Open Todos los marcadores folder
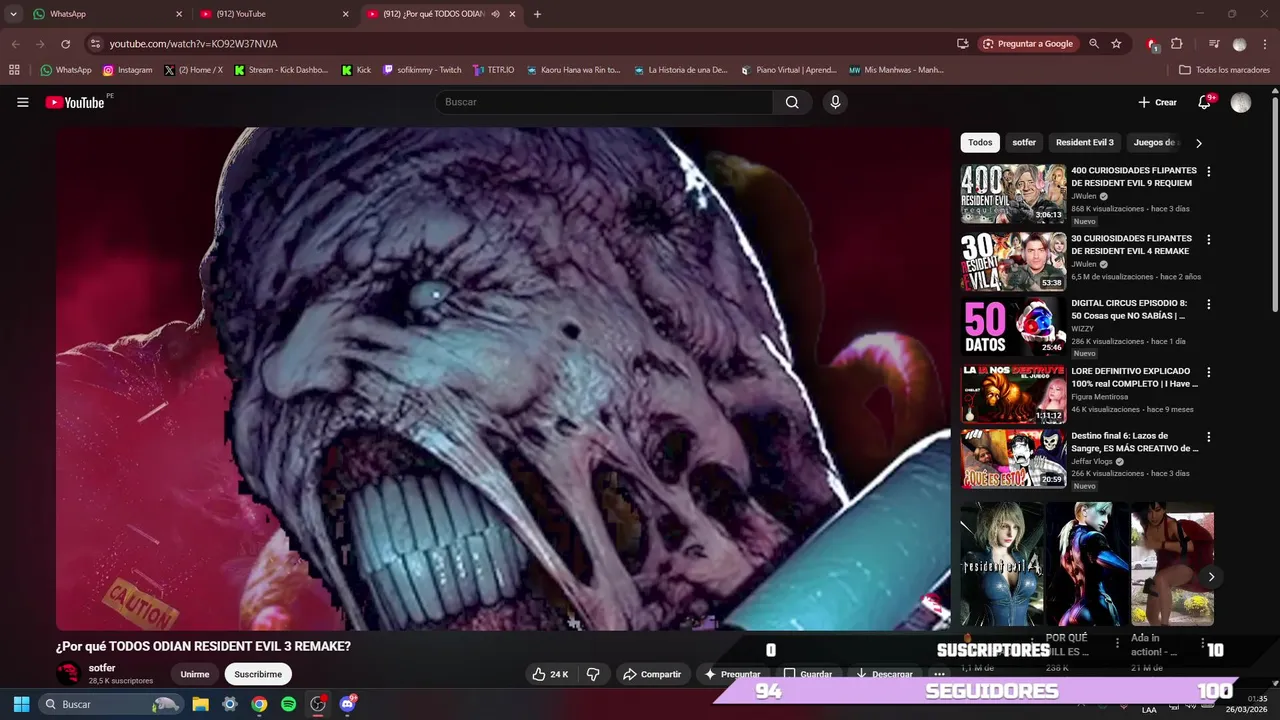This screenshot has height=720, width=1280. [1224, 70]
